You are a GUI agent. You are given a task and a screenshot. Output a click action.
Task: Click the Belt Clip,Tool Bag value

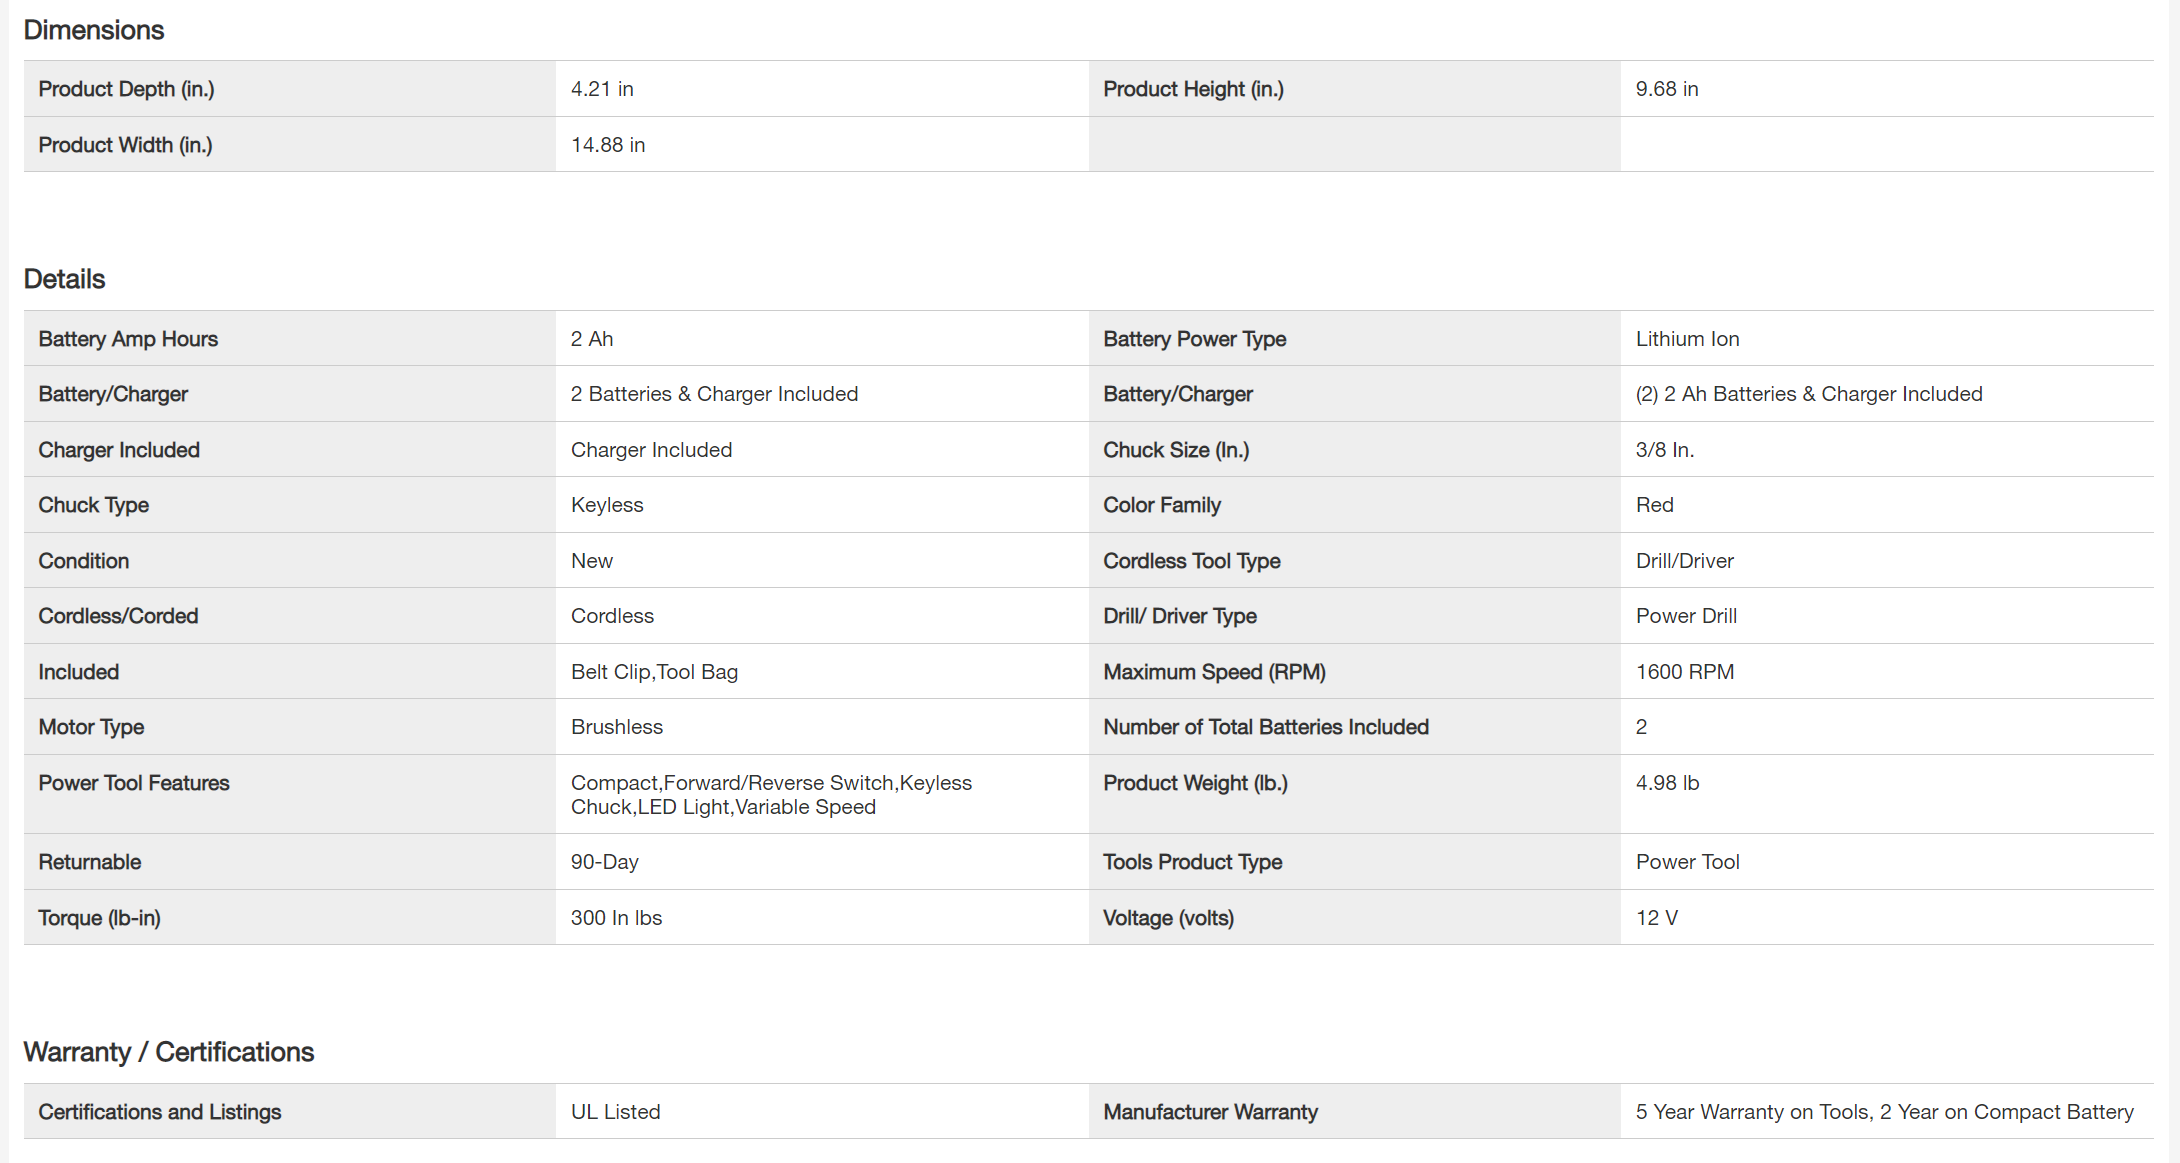[654, 672]
